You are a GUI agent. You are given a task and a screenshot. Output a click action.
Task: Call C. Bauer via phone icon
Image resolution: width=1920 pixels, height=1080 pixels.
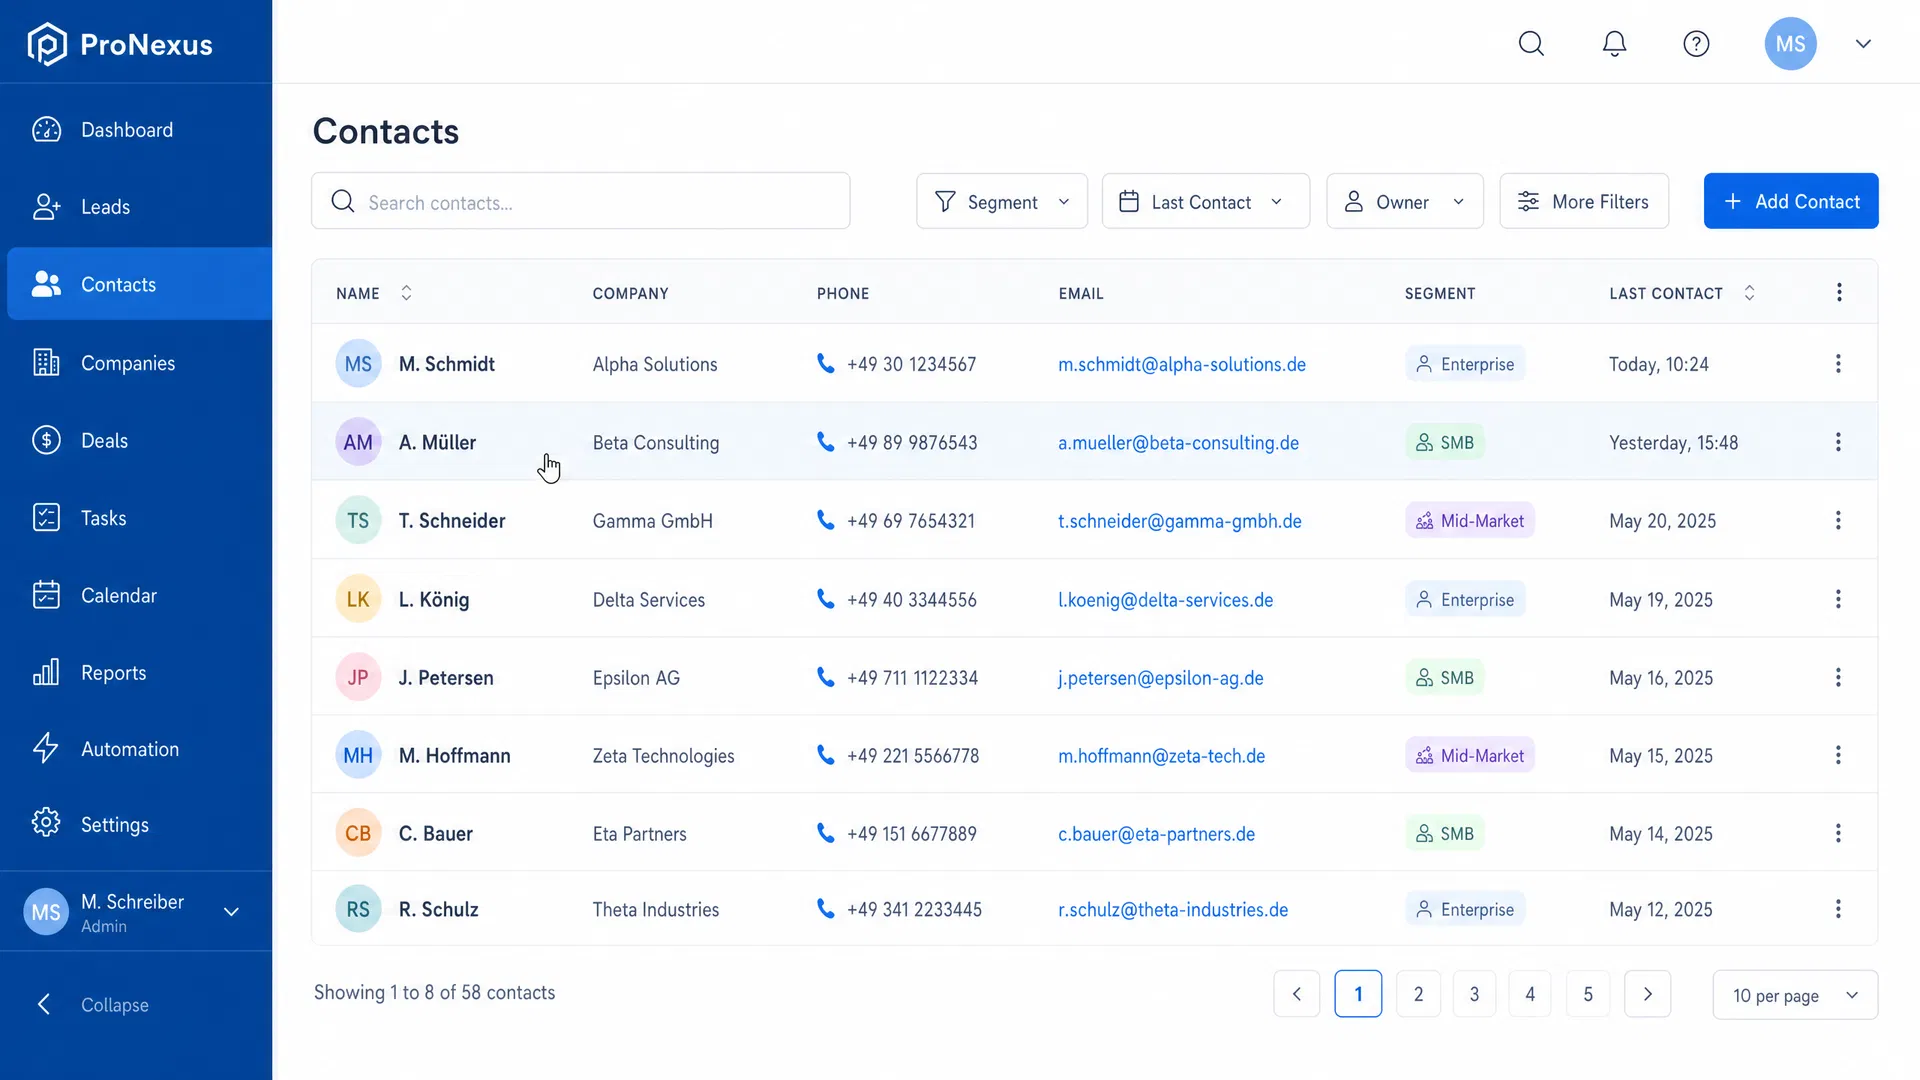825,832
